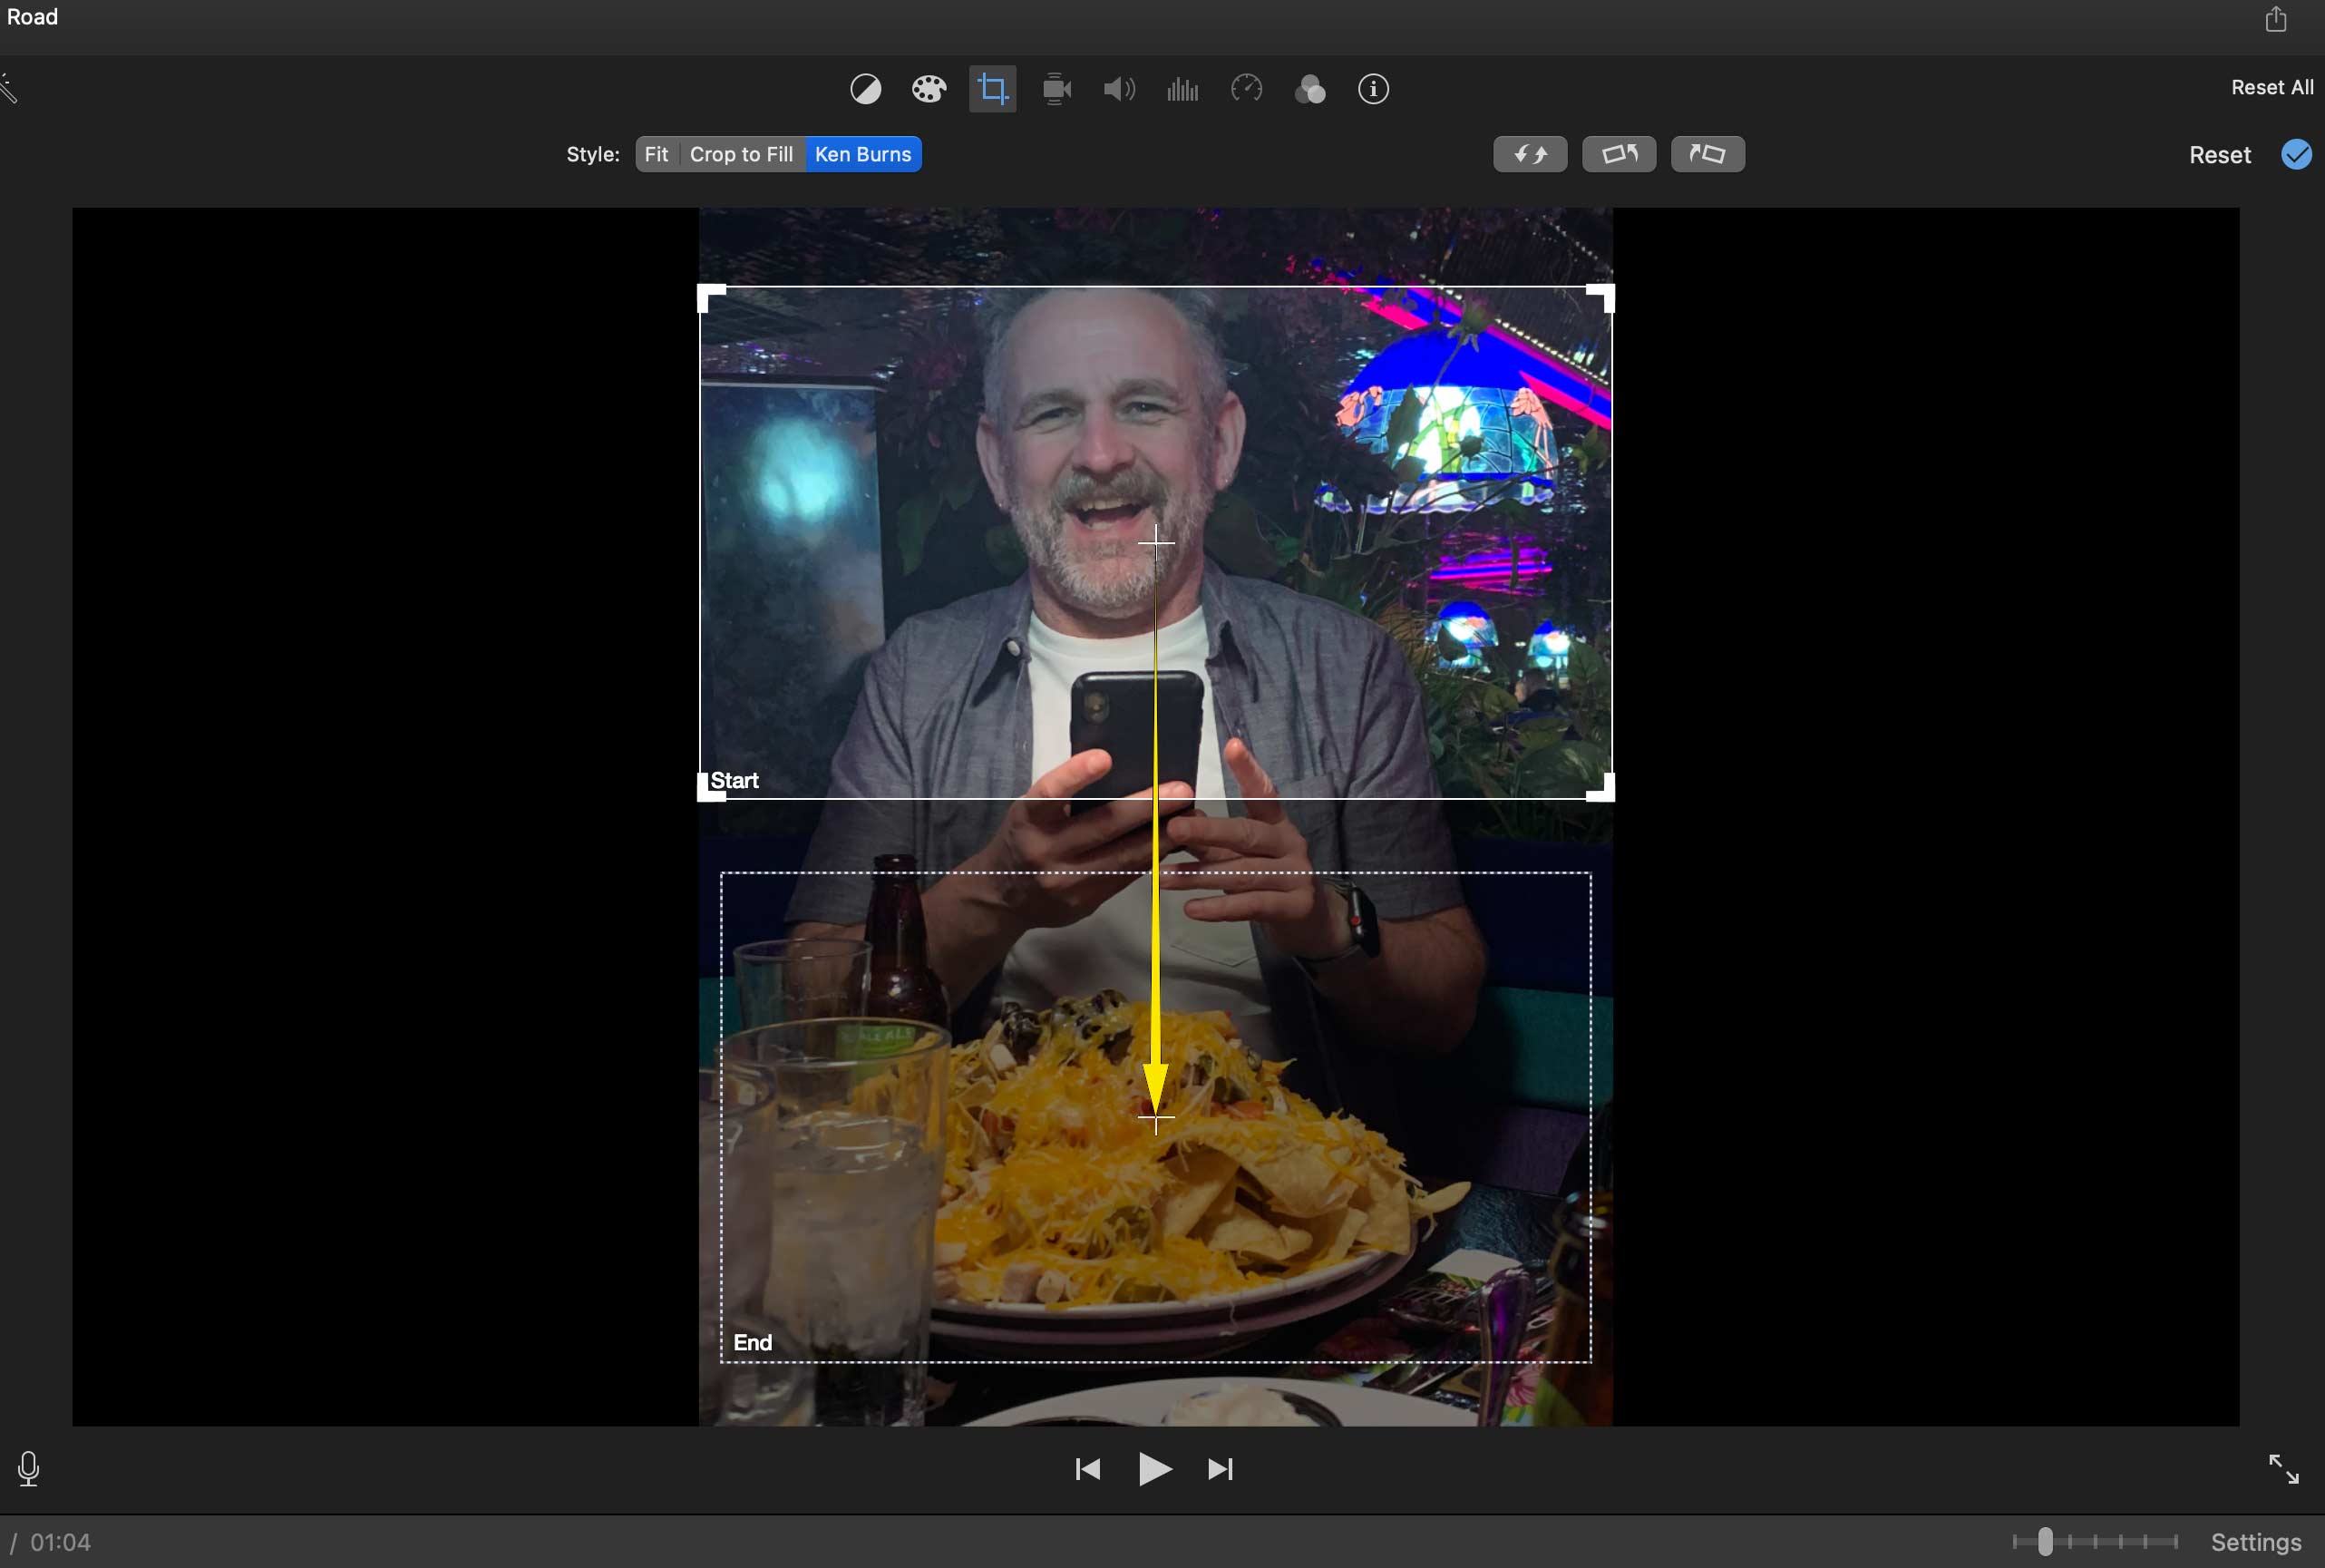
Task: Adjust the timeline zoom slider
Action: [x=2045, y=1541]
